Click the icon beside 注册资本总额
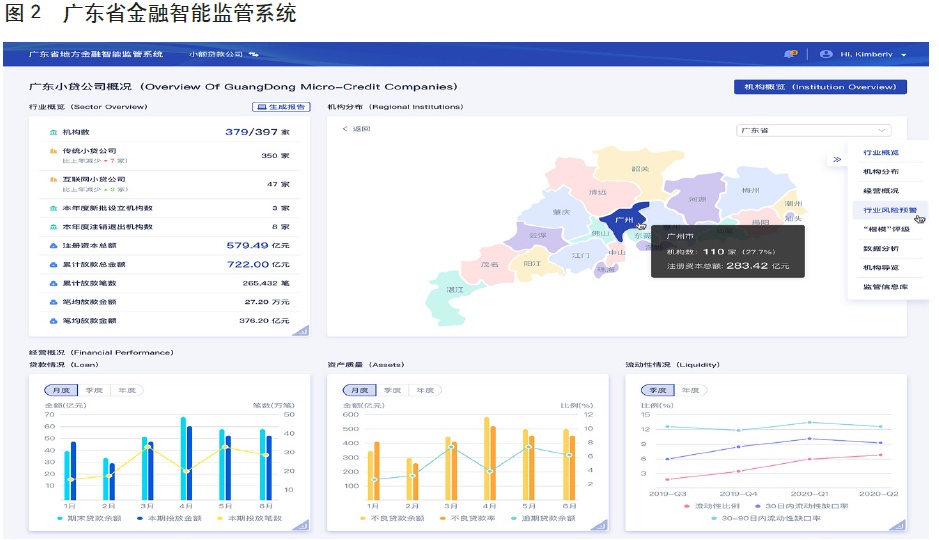 (x=53, y=245)
